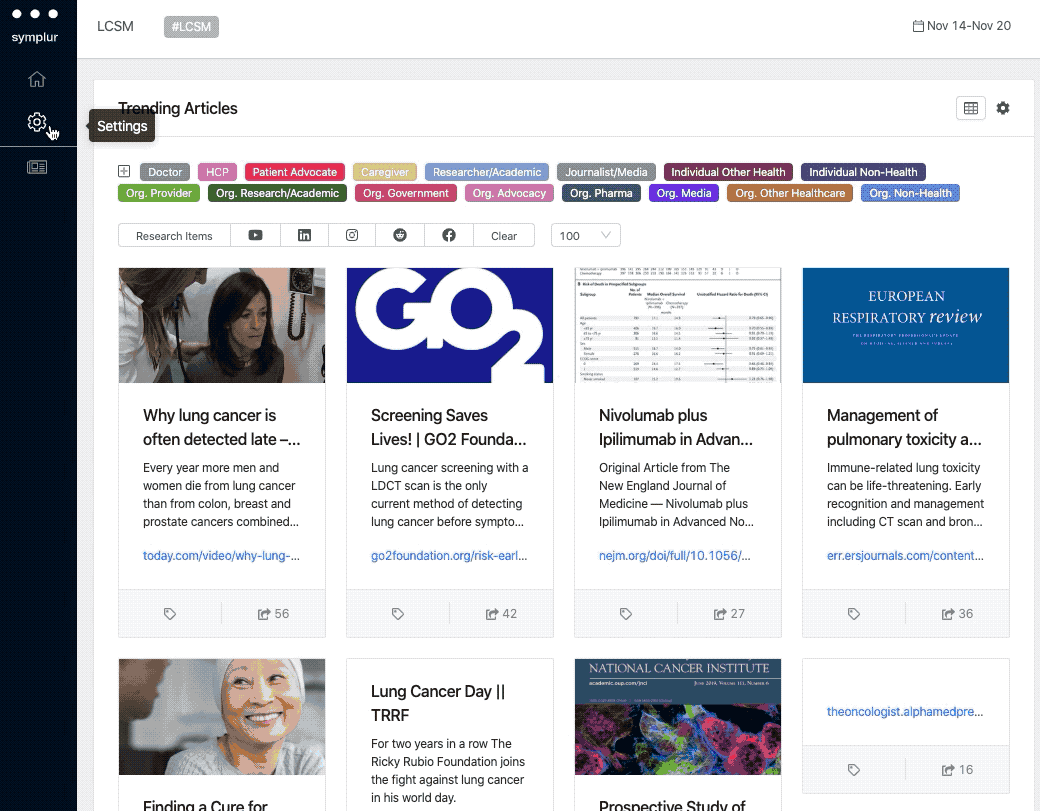Filter by LinkedIn icon
Image resolution: width=1040 pixels, height=811 pixels.
click(304, 235)
